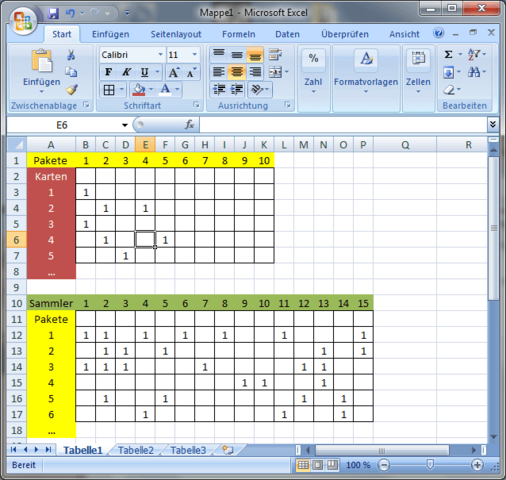Viewport: 506px width, 480px height.
Task: Open the fill color dropdown arrow
Action: point(151,89)
